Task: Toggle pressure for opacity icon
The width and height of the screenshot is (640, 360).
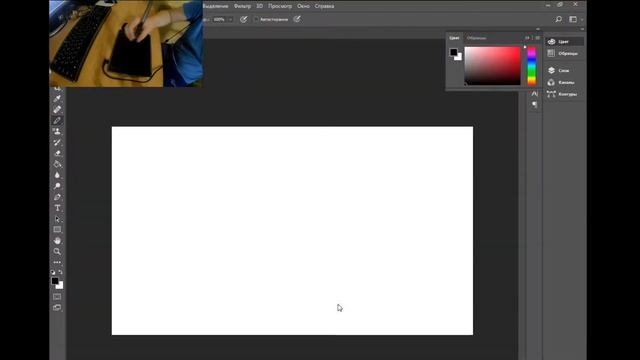Action: point(244,19)
